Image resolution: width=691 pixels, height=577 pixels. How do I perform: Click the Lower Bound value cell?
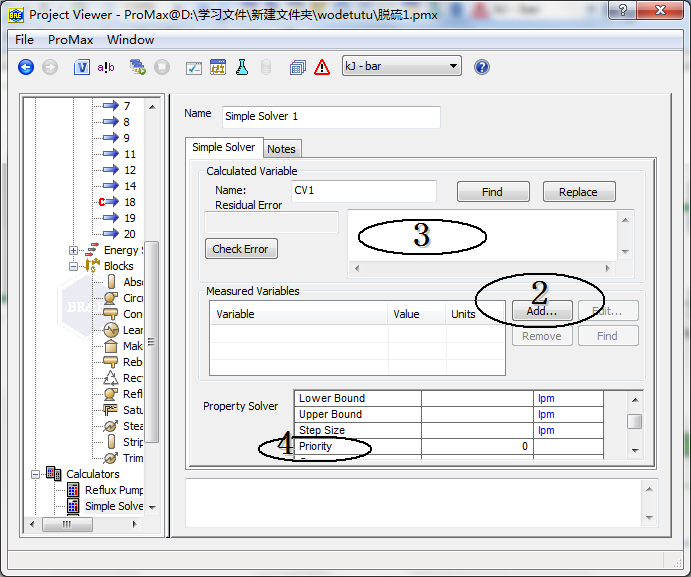[x=477, y=398]
